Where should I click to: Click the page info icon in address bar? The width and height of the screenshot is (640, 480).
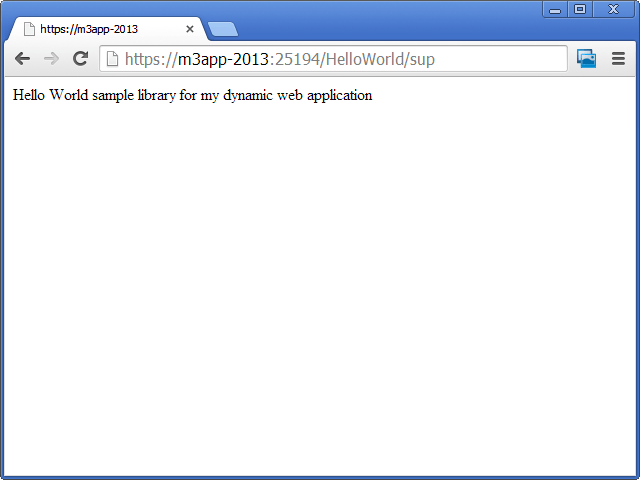pyautogui.click(x=113, y=59)
